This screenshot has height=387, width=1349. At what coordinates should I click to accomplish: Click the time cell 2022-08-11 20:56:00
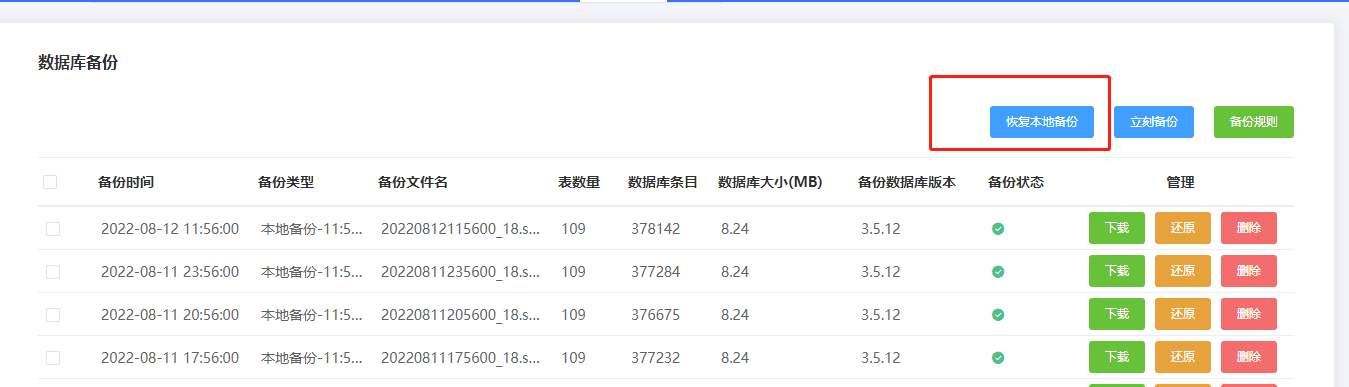(x=170, y=315)
